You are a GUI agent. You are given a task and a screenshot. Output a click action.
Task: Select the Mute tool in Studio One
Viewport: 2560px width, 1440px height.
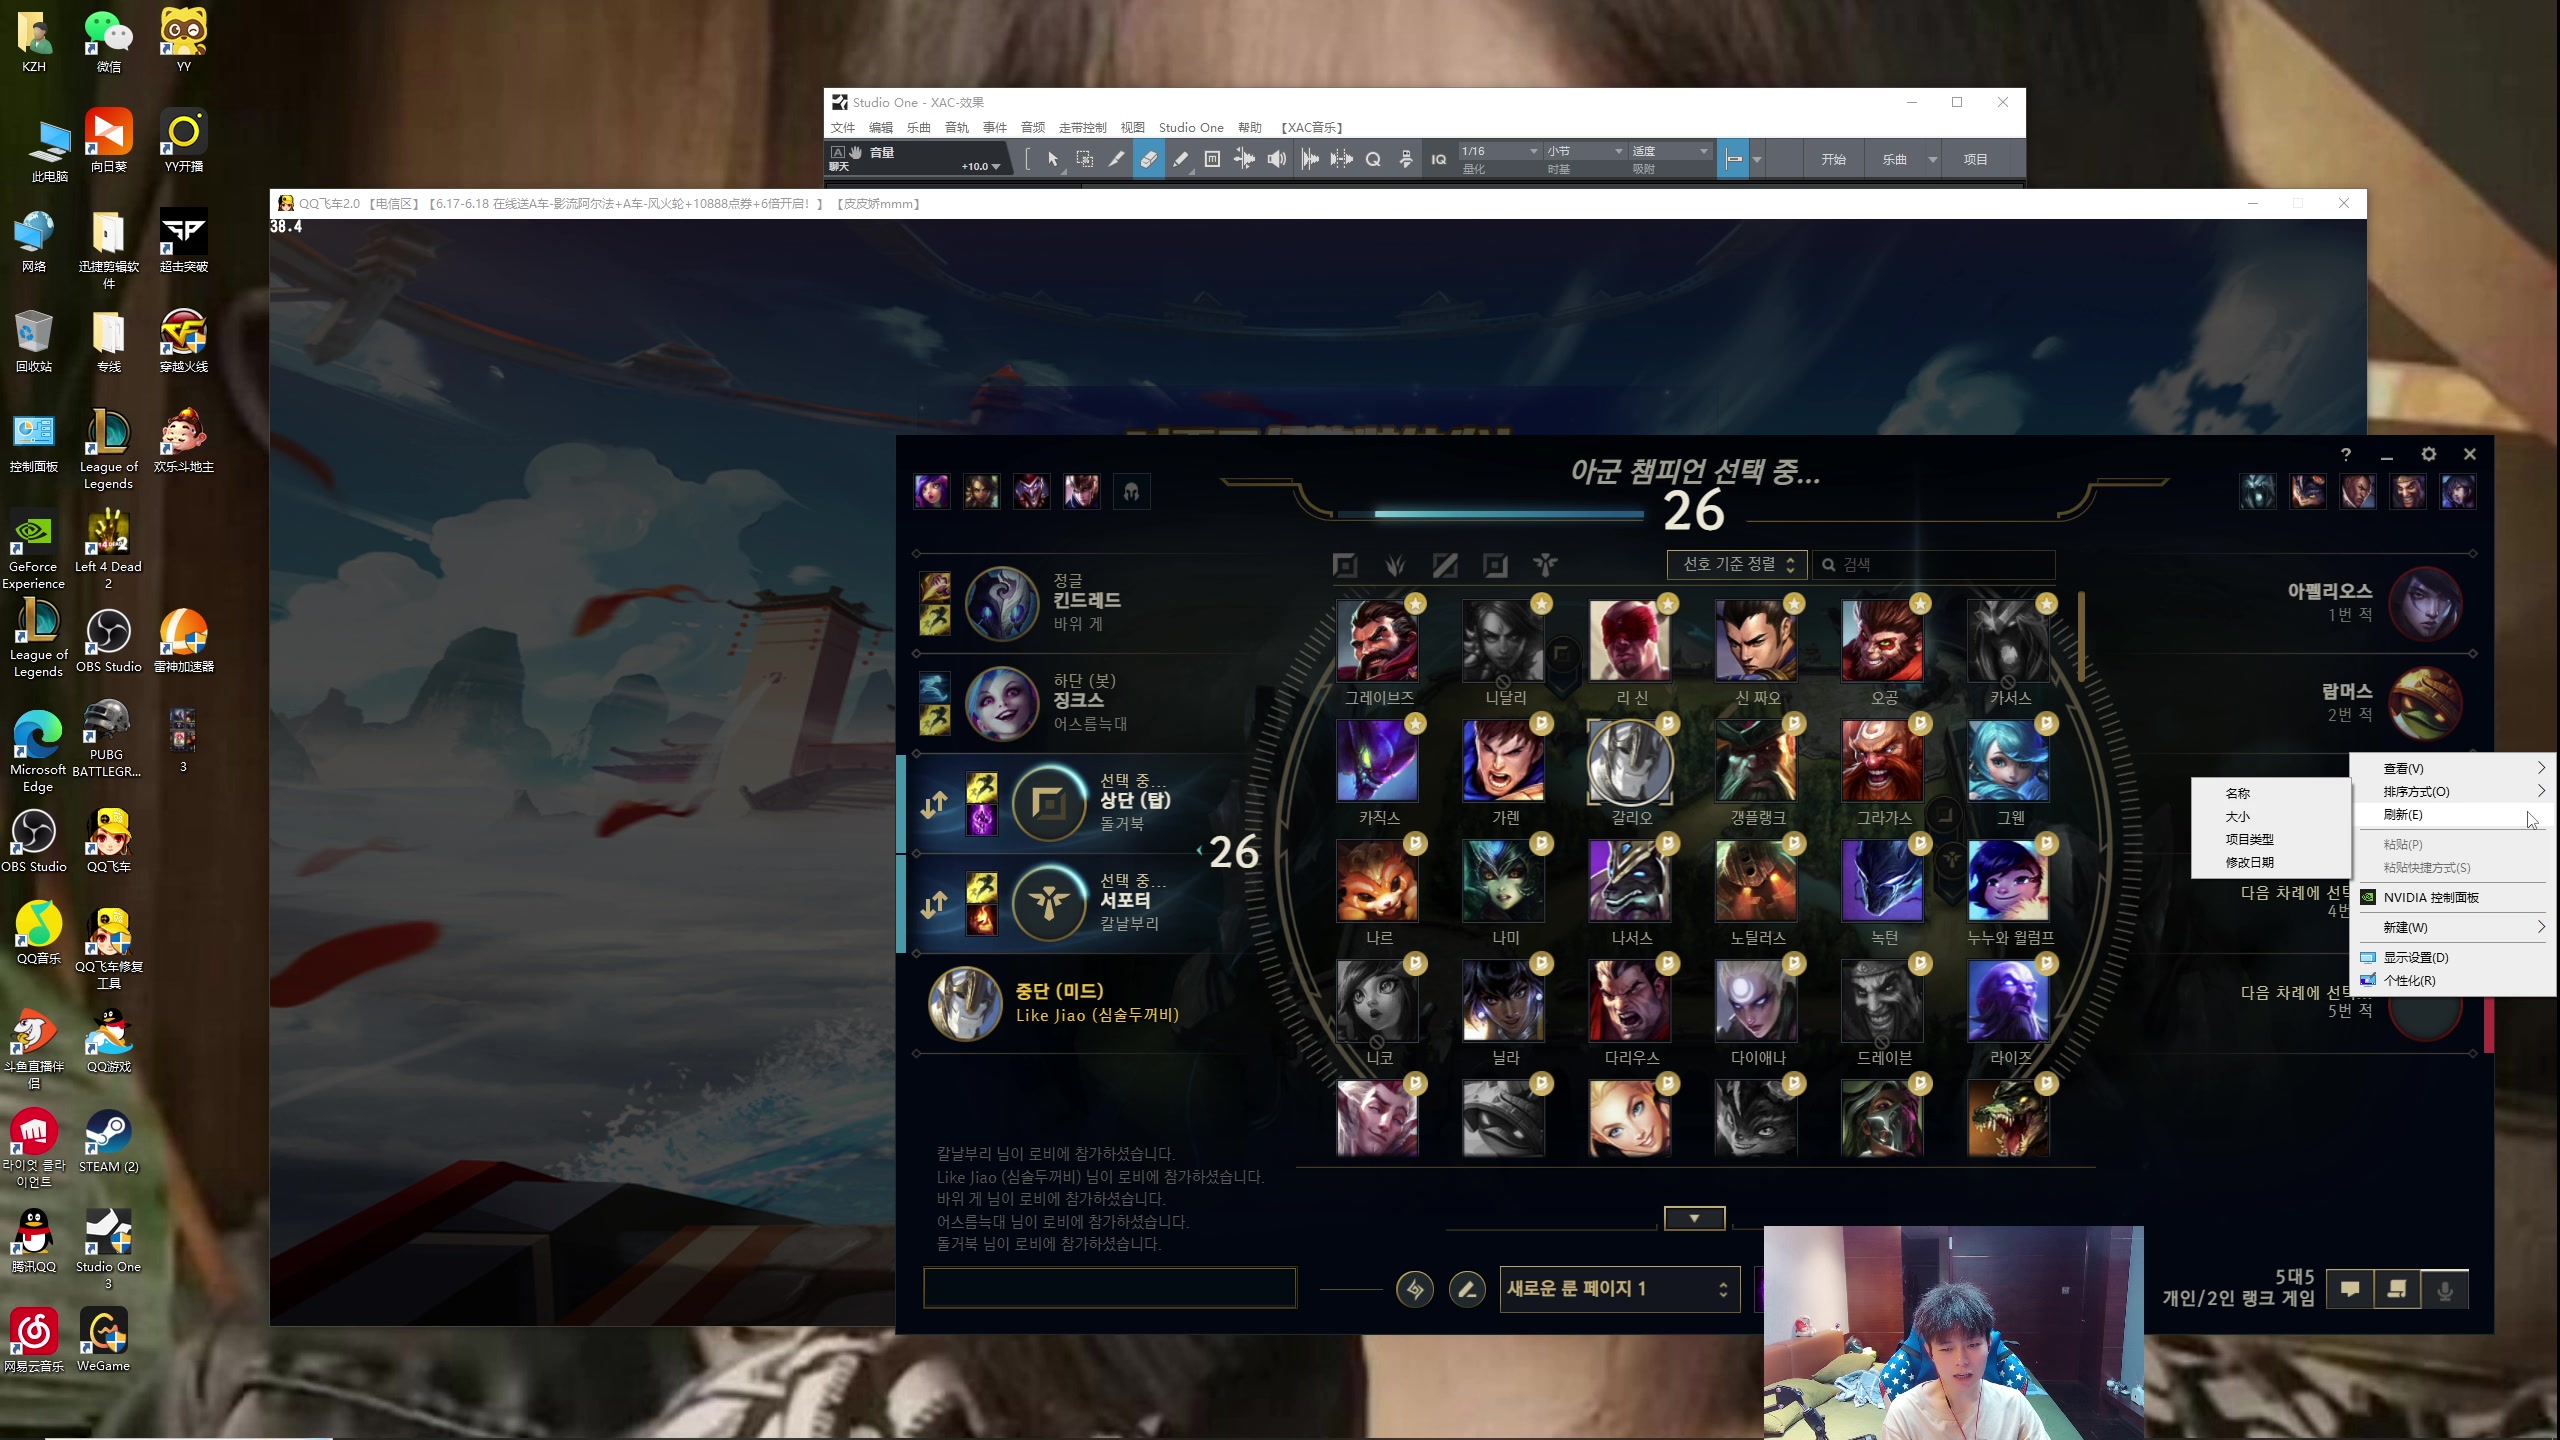pyautogui.click(x=1212, y=159)
